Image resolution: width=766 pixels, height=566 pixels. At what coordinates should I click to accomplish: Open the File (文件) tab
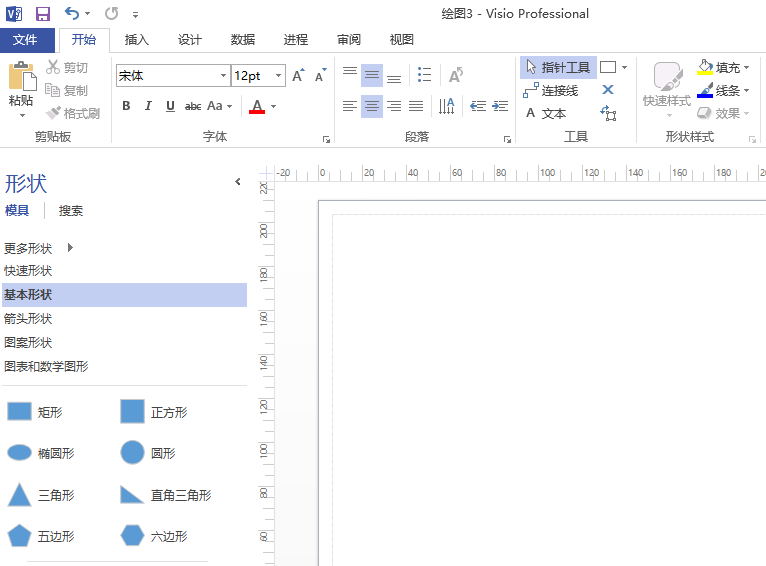point(25,40)
